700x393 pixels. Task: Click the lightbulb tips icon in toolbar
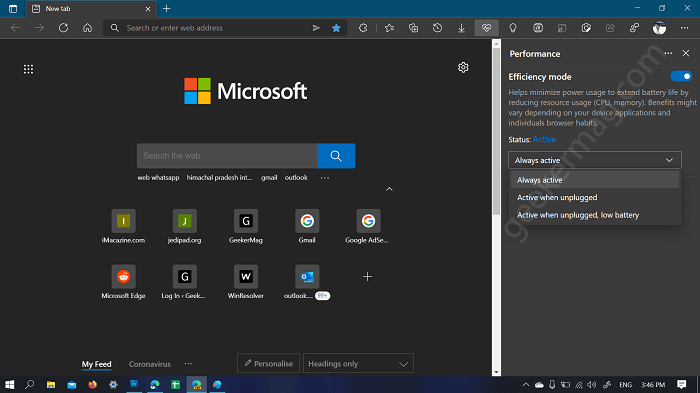(x=512, y=28)
